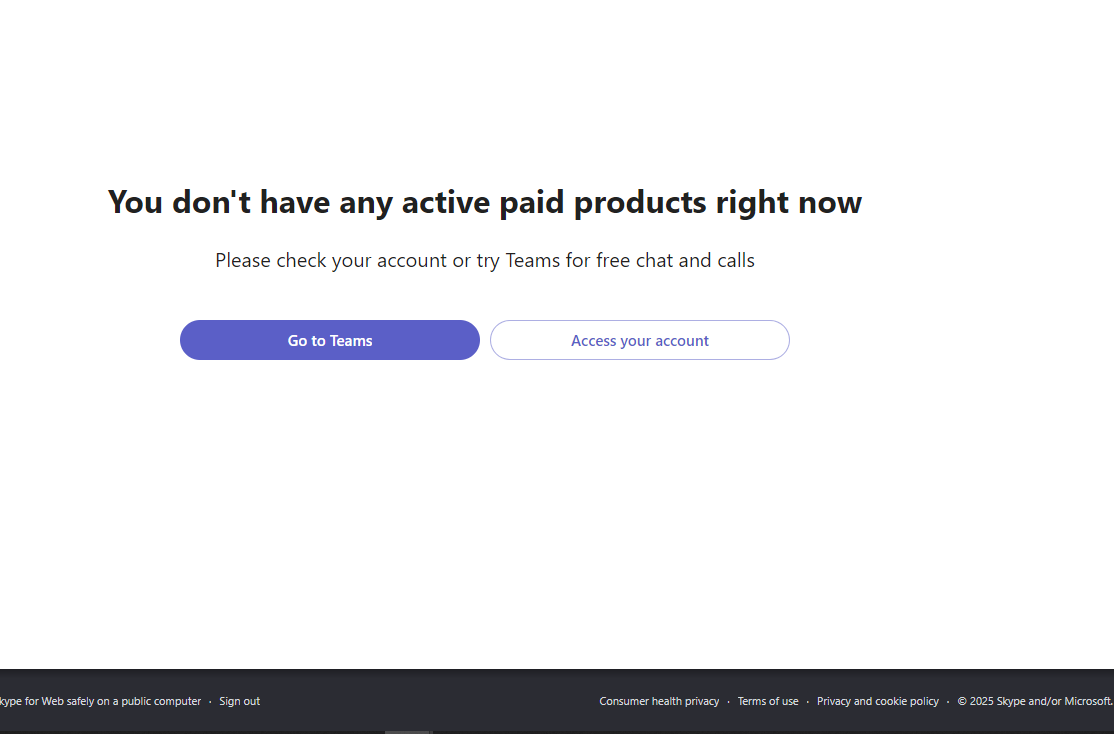This screenshot has height=734, width=1114.
Task: Click the 'You don't have any active paid products' heading
Action: click(485, 202)
